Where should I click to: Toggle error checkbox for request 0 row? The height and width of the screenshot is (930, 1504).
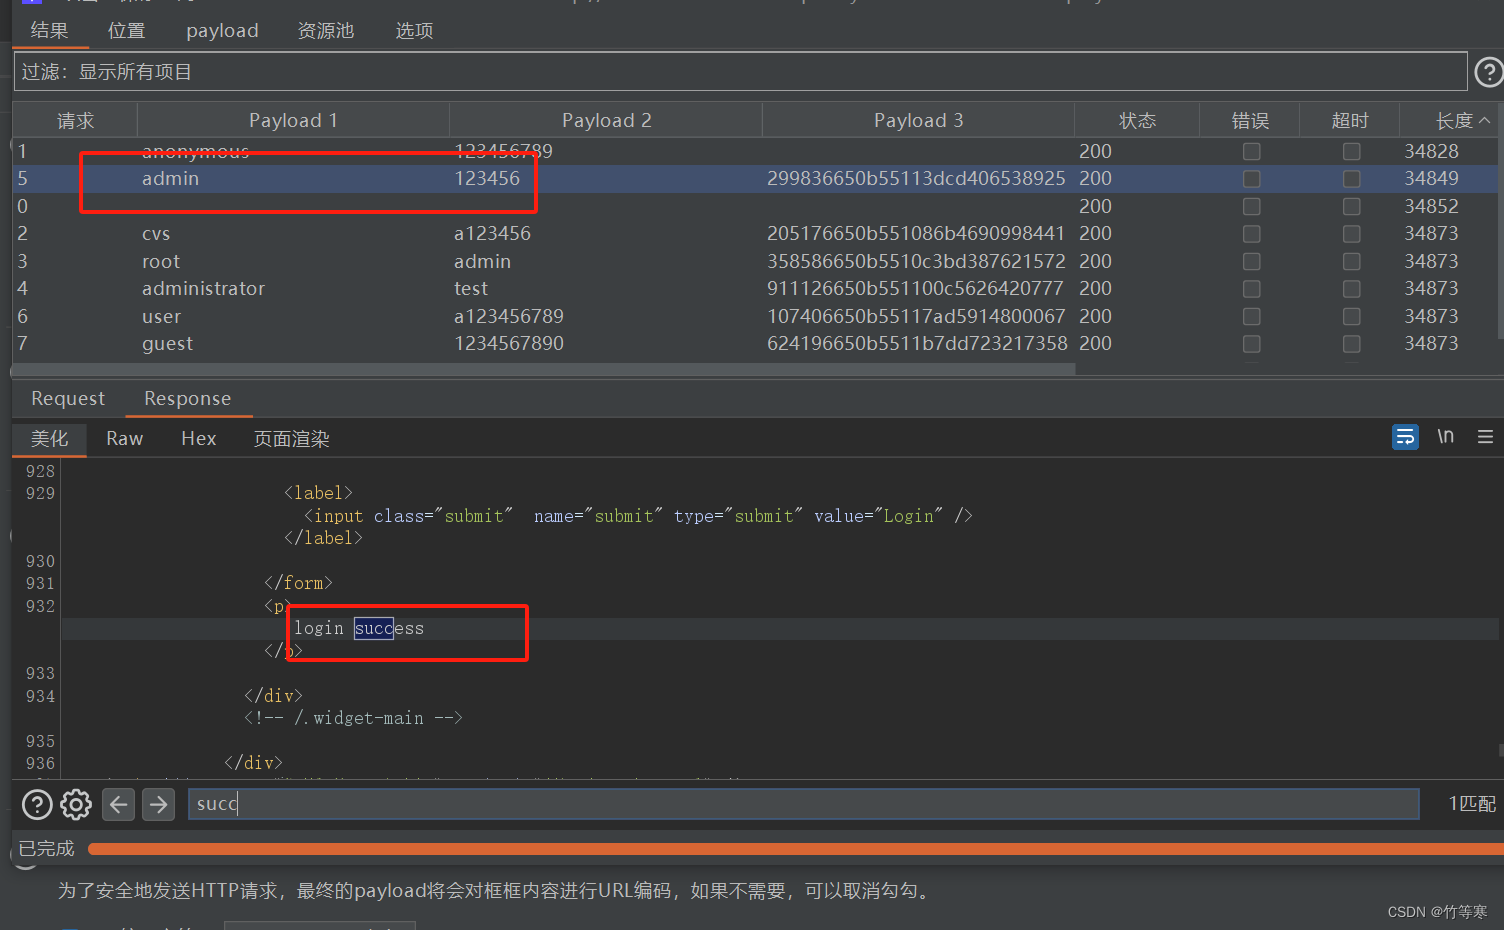click(1251, 206)
